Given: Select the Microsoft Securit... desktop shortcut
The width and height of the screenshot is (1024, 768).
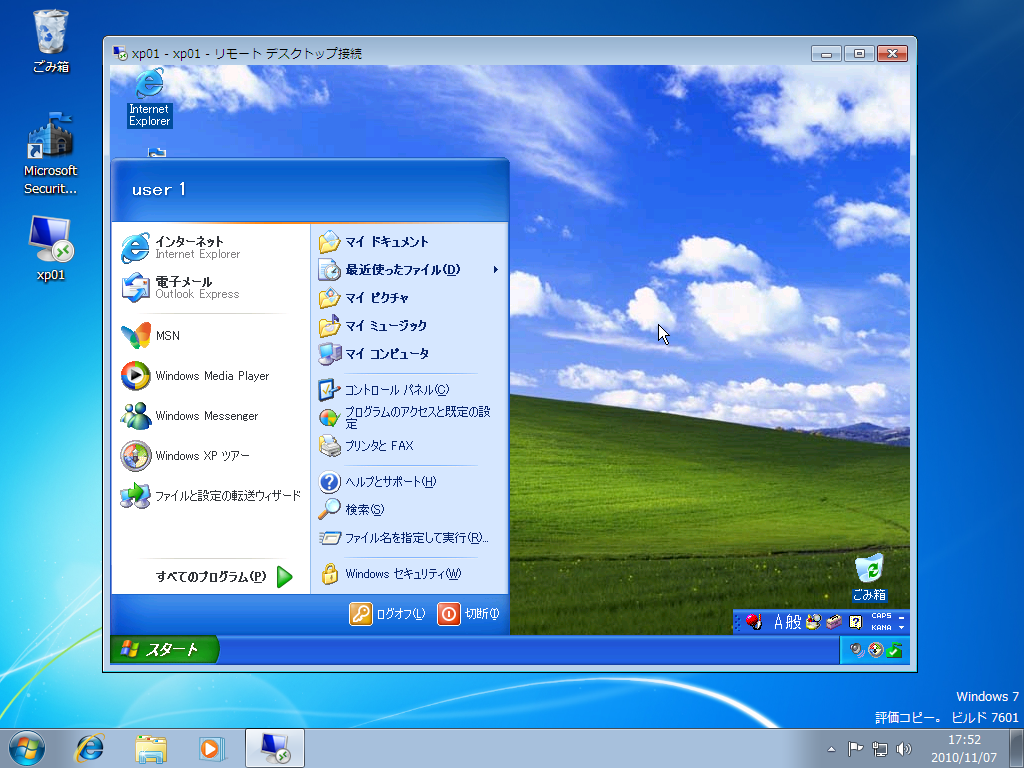Looking at the screenshot, I should (x=50, y=154).
